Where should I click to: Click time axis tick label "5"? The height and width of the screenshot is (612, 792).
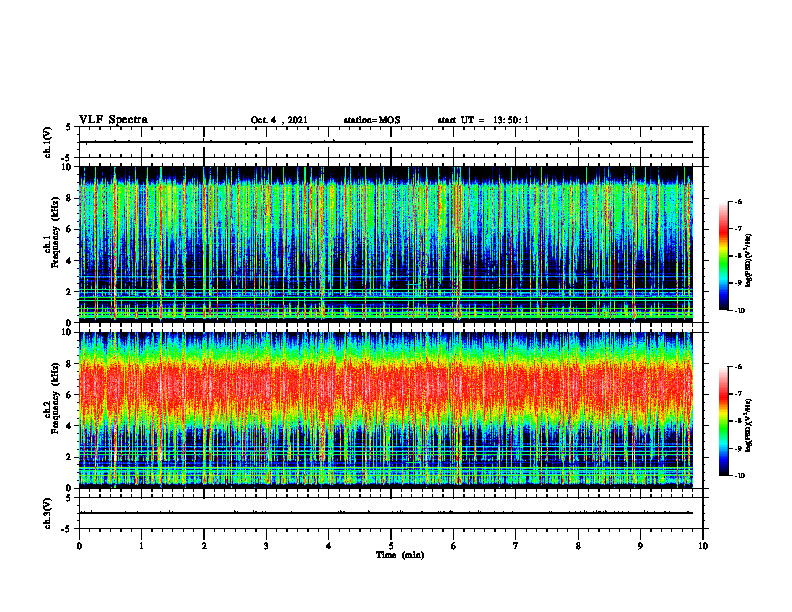[x=391, y=546]
